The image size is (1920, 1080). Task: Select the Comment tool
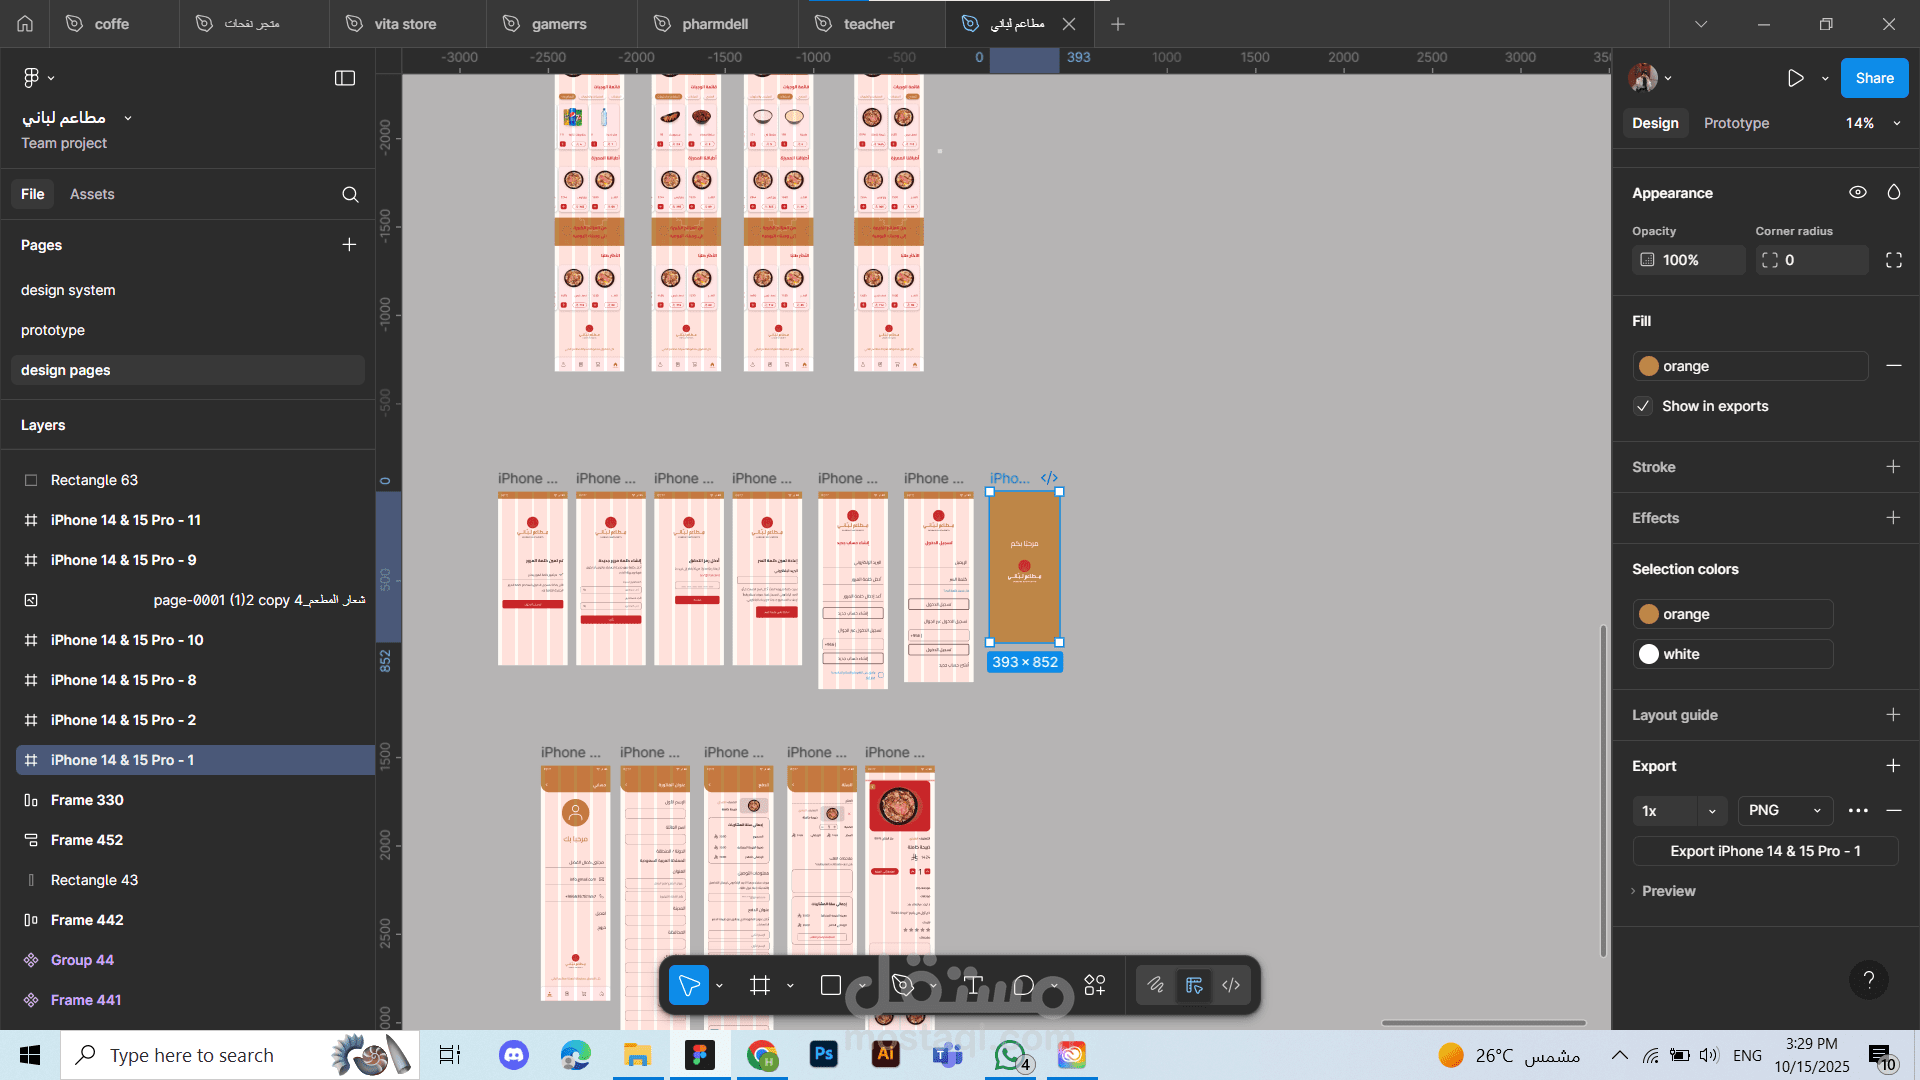(1023, 986)
